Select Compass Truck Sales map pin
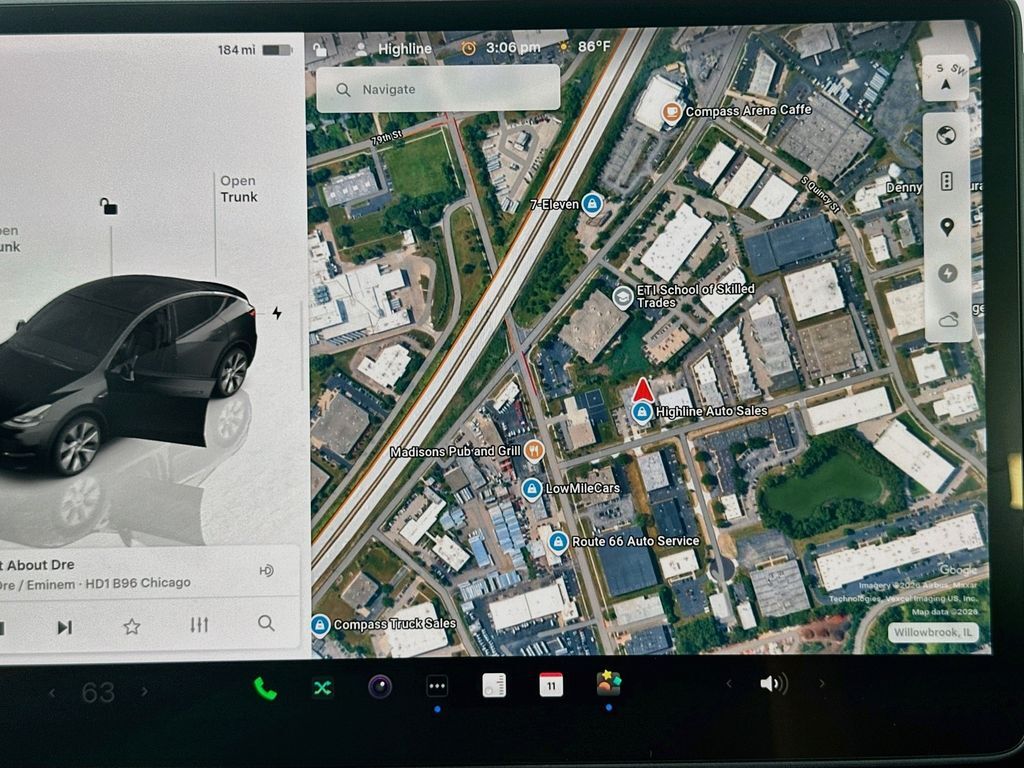The width and height of the screenshot is (1024, 768). [x=320, y=625]
